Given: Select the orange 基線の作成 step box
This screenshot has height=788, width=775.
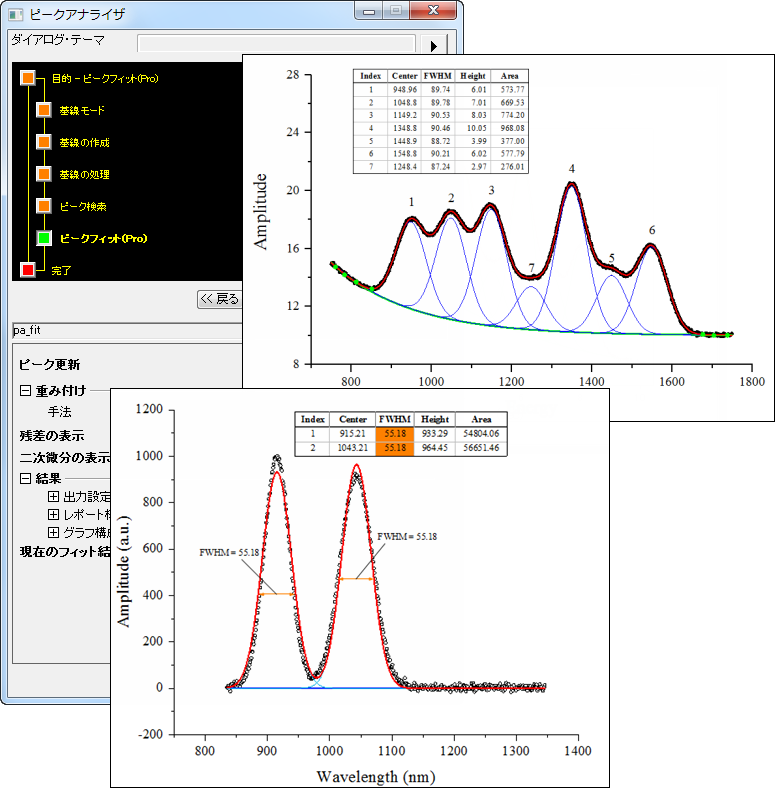Looking at the screenshot, I should point(44,142).
